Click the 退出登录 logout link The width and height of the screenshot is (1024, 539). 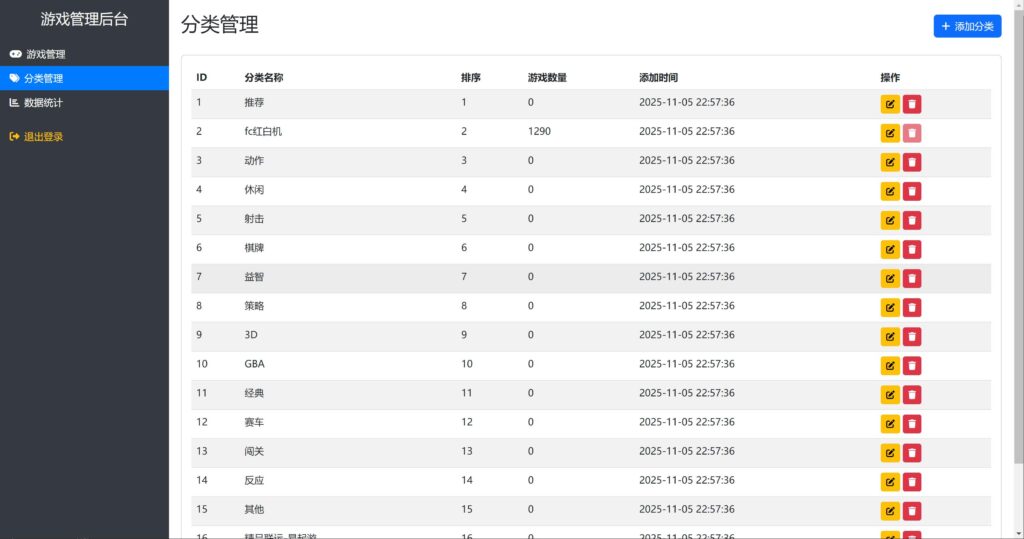pos(44,136)
